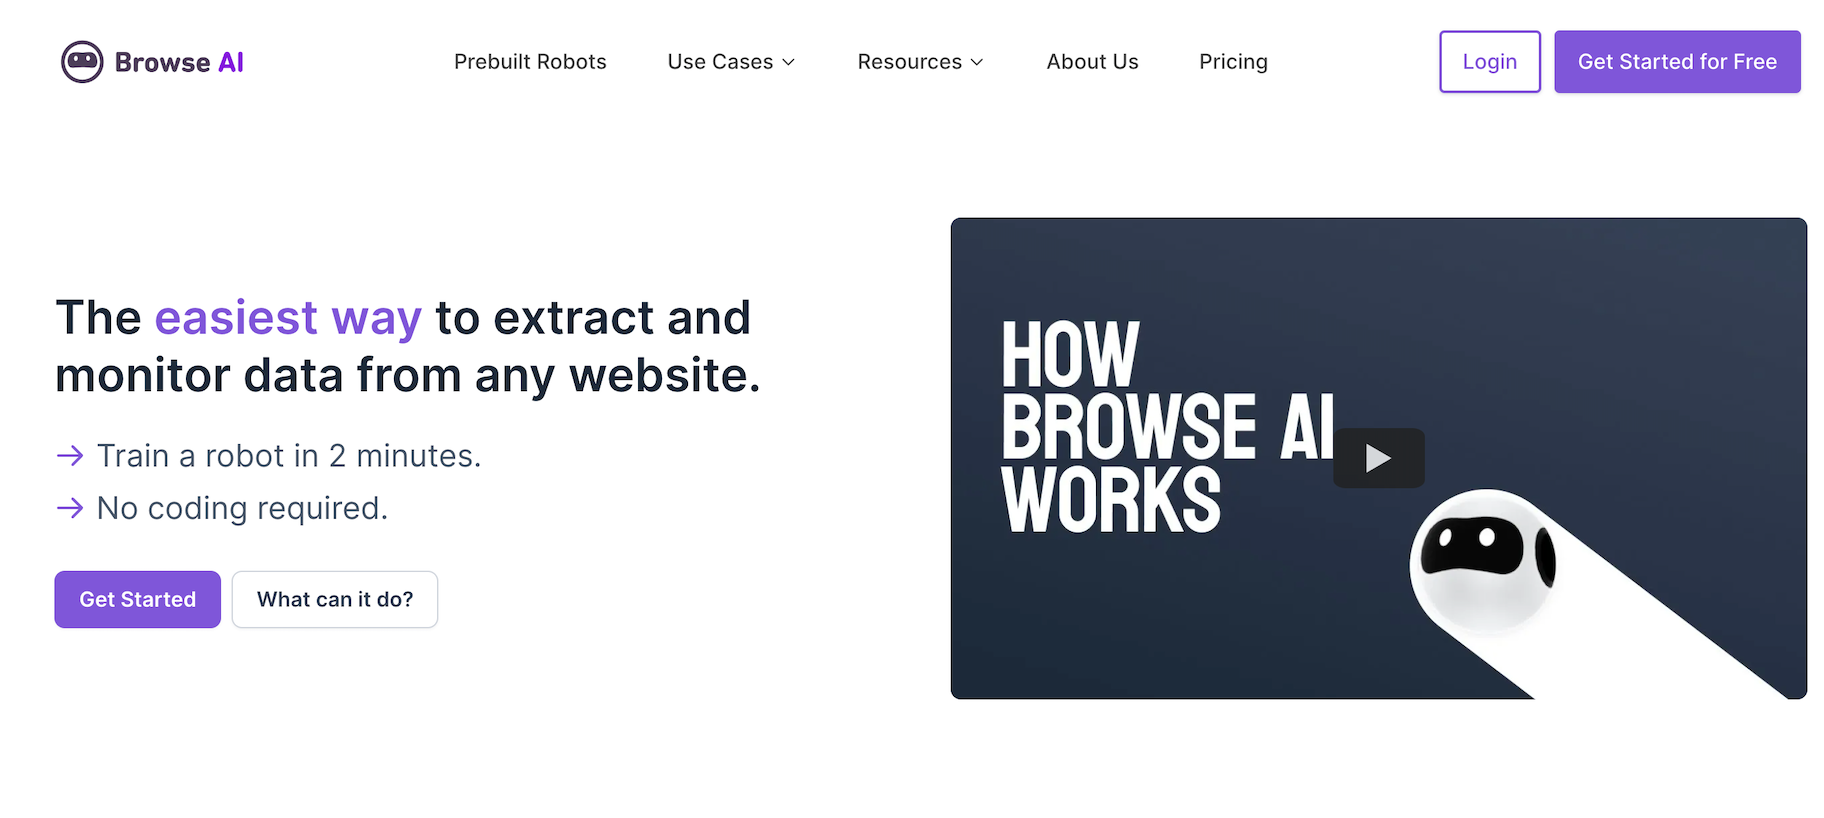Play the How Browse AI Works video
Viewport: 1824px width, 818px height.
[1378, 458]
